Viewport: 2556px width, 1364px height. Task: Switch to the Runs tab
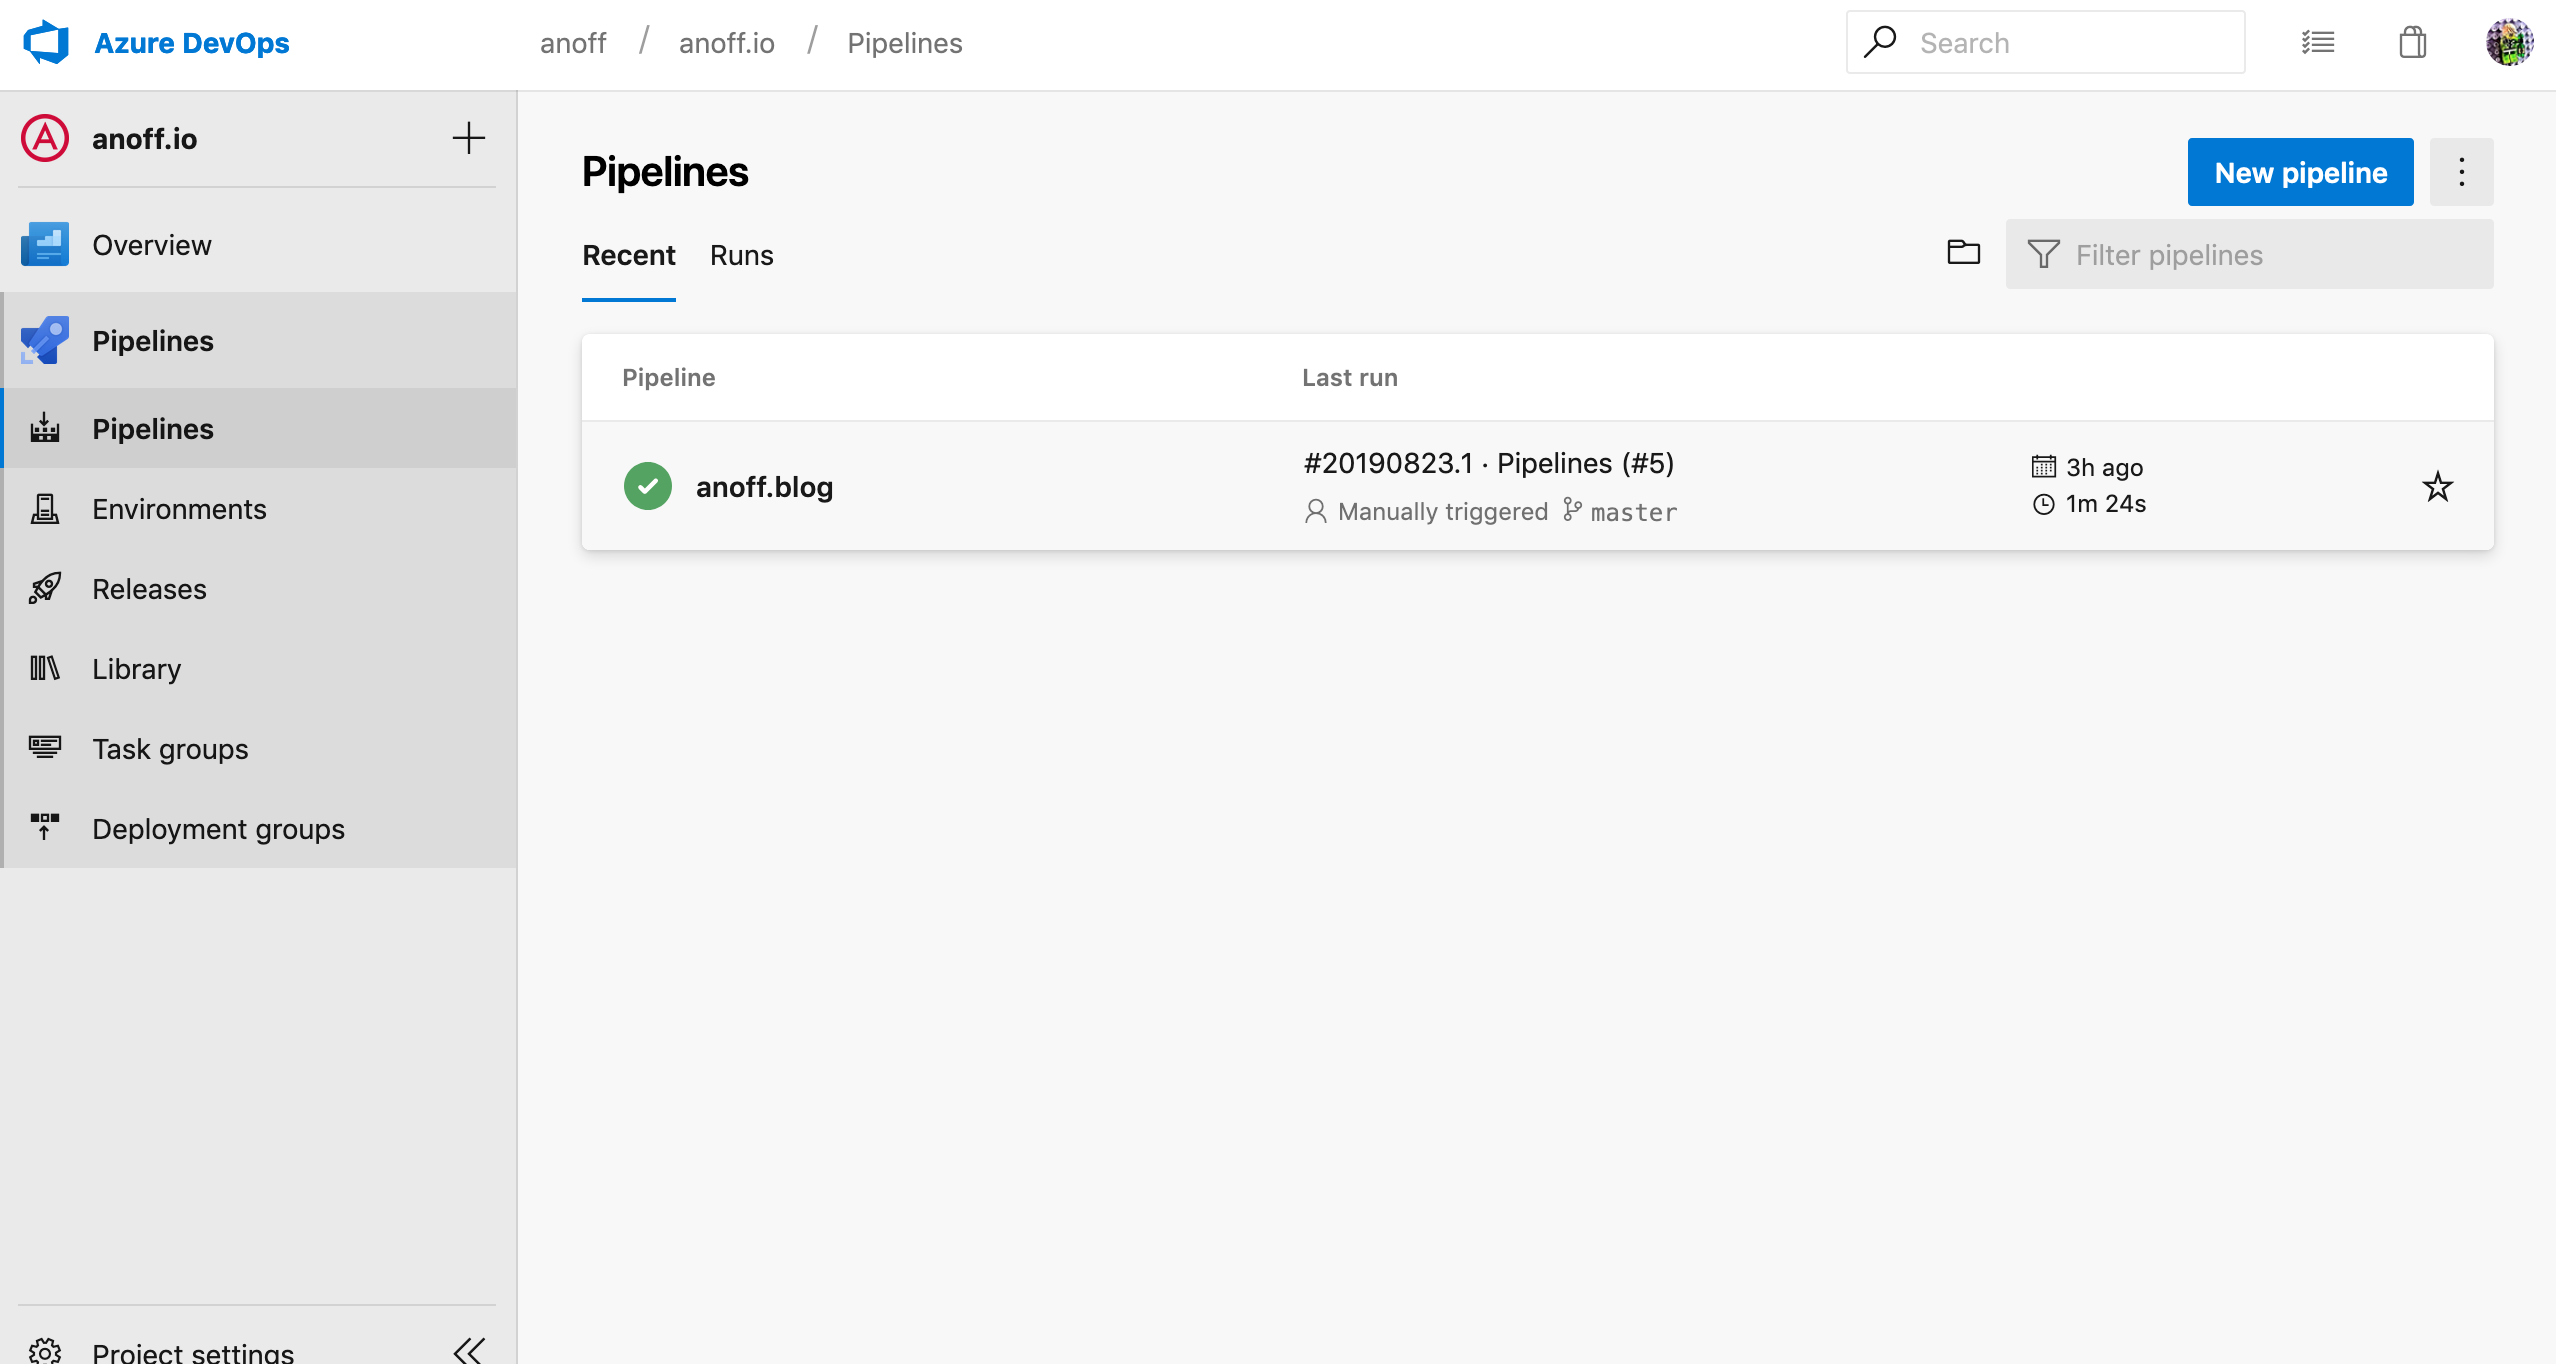coord(742,256)
